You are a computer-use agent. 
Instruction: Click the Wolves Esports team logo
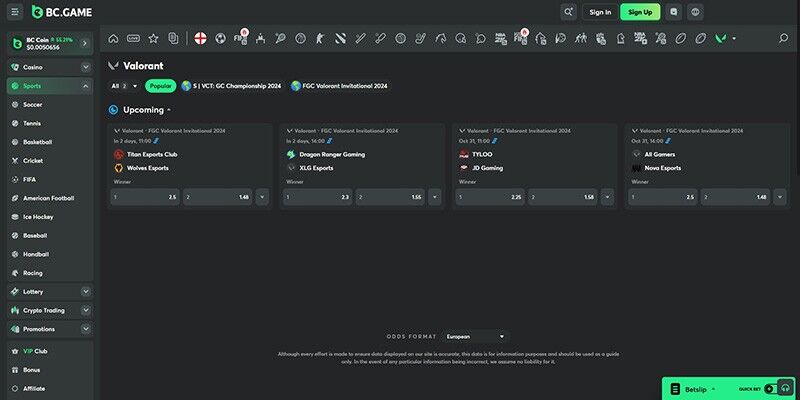click(x=119, y=168)
